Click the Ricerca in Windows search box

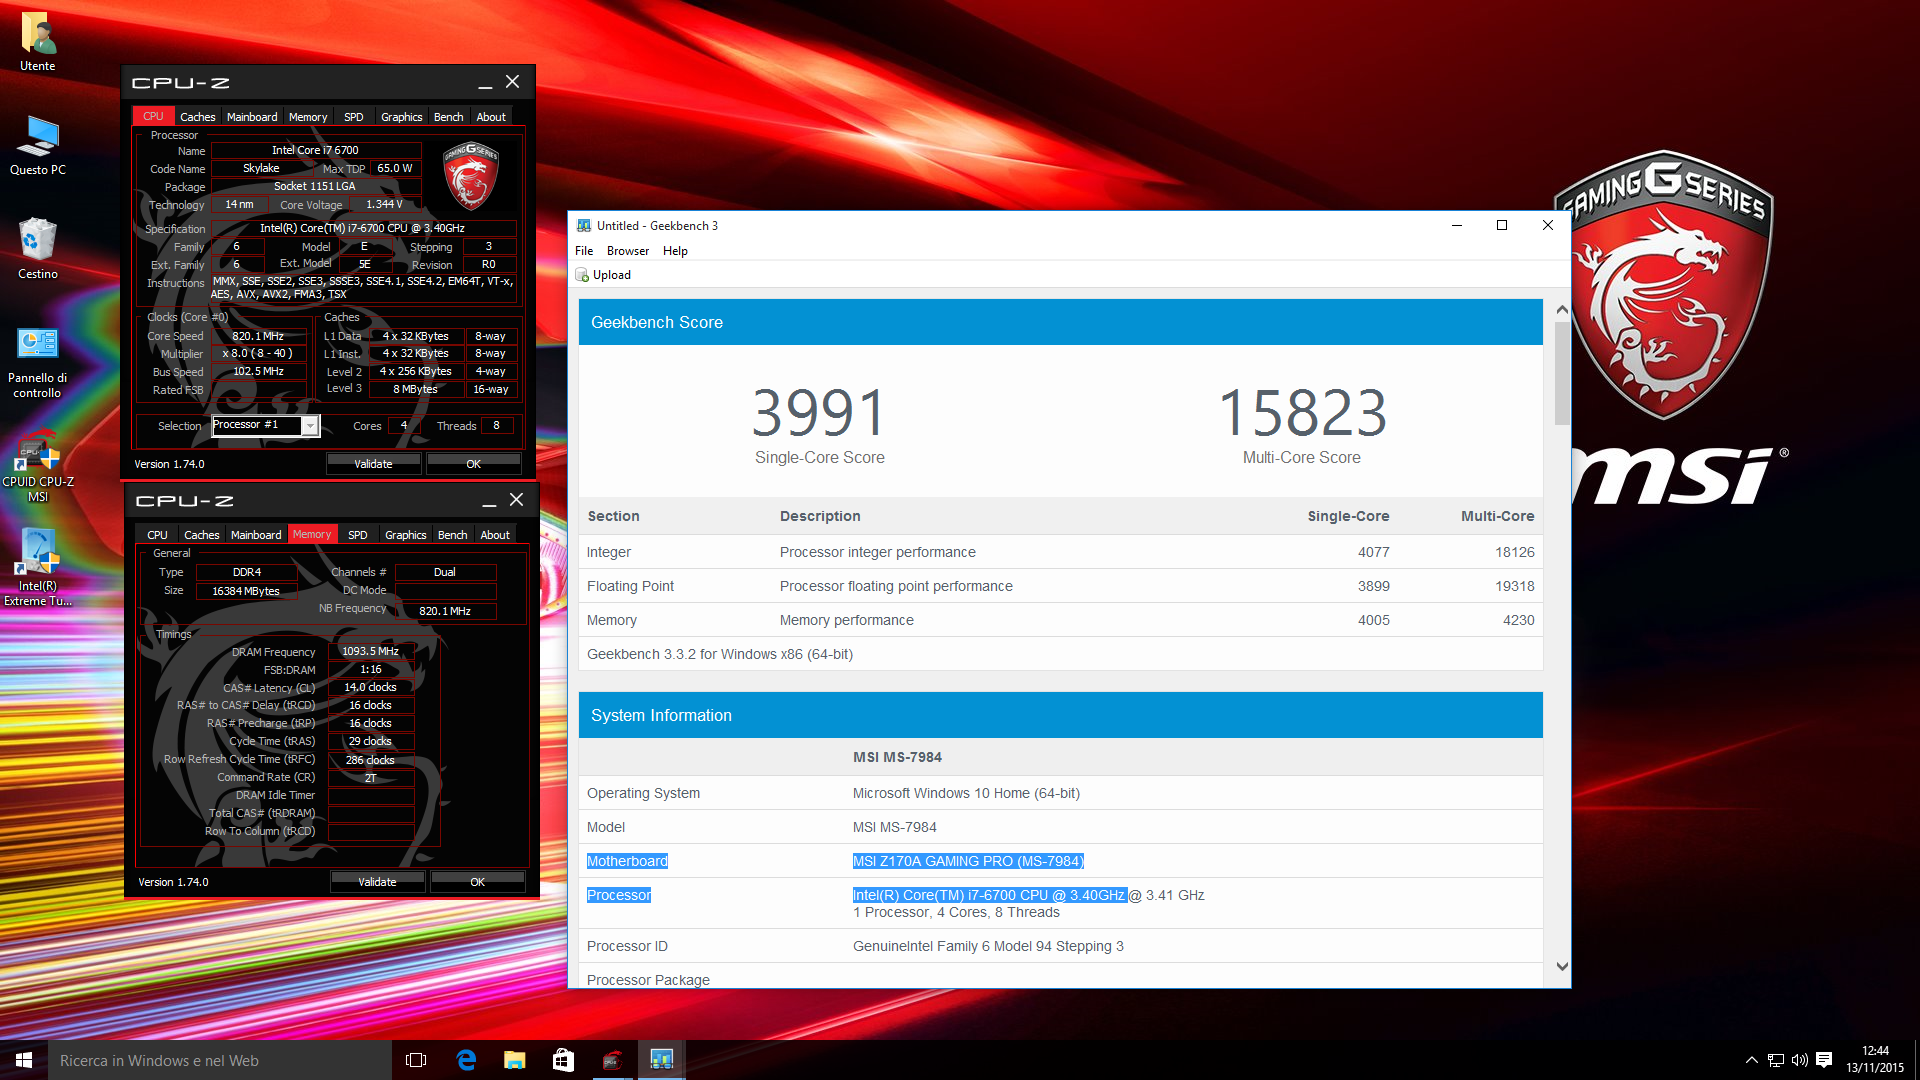[220, 1060]
